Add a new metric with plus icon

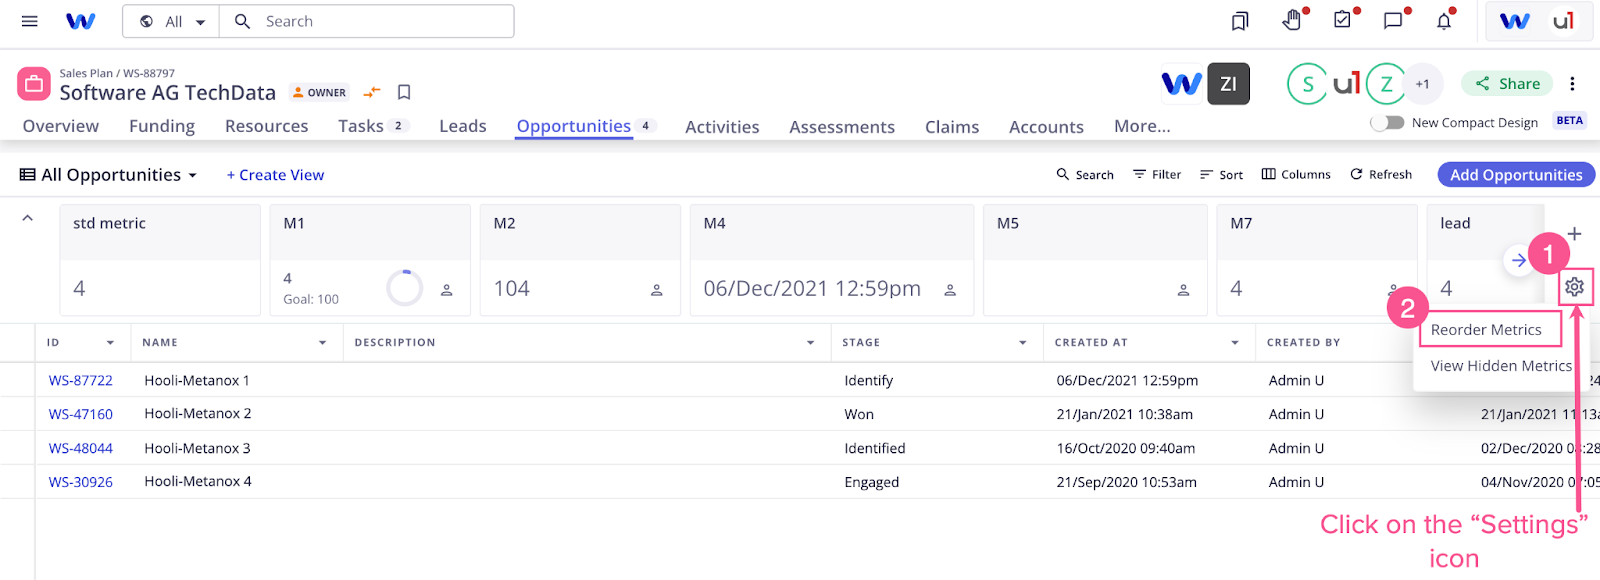point(1574,234)
